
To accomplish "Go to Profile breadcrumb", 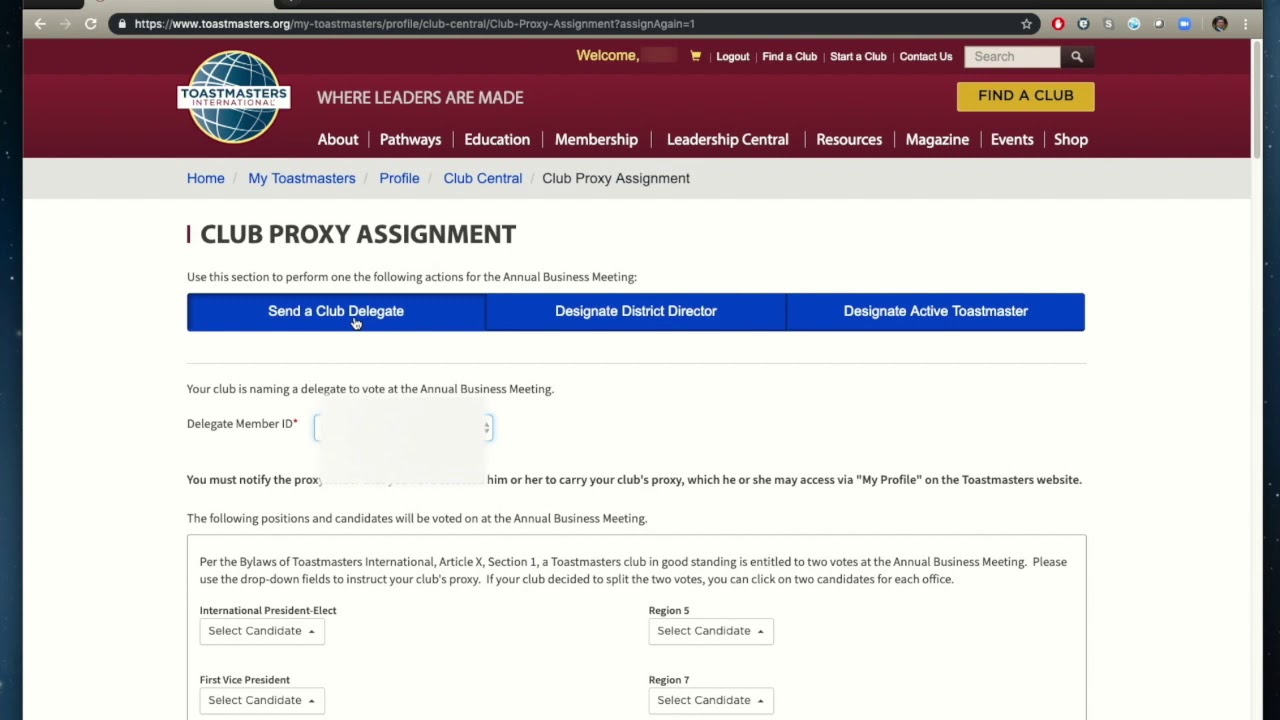I will [x=399, y=178].
